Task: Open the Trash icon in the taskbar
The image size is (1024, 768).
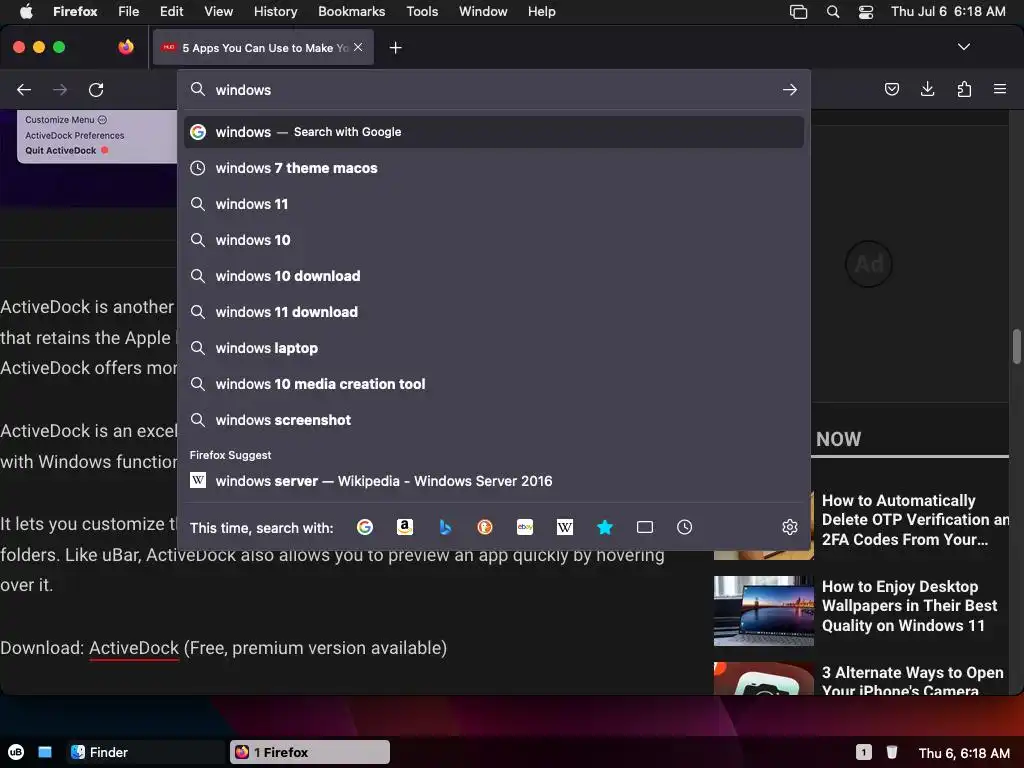Action: pyautogui.click(x=891, y=752)
